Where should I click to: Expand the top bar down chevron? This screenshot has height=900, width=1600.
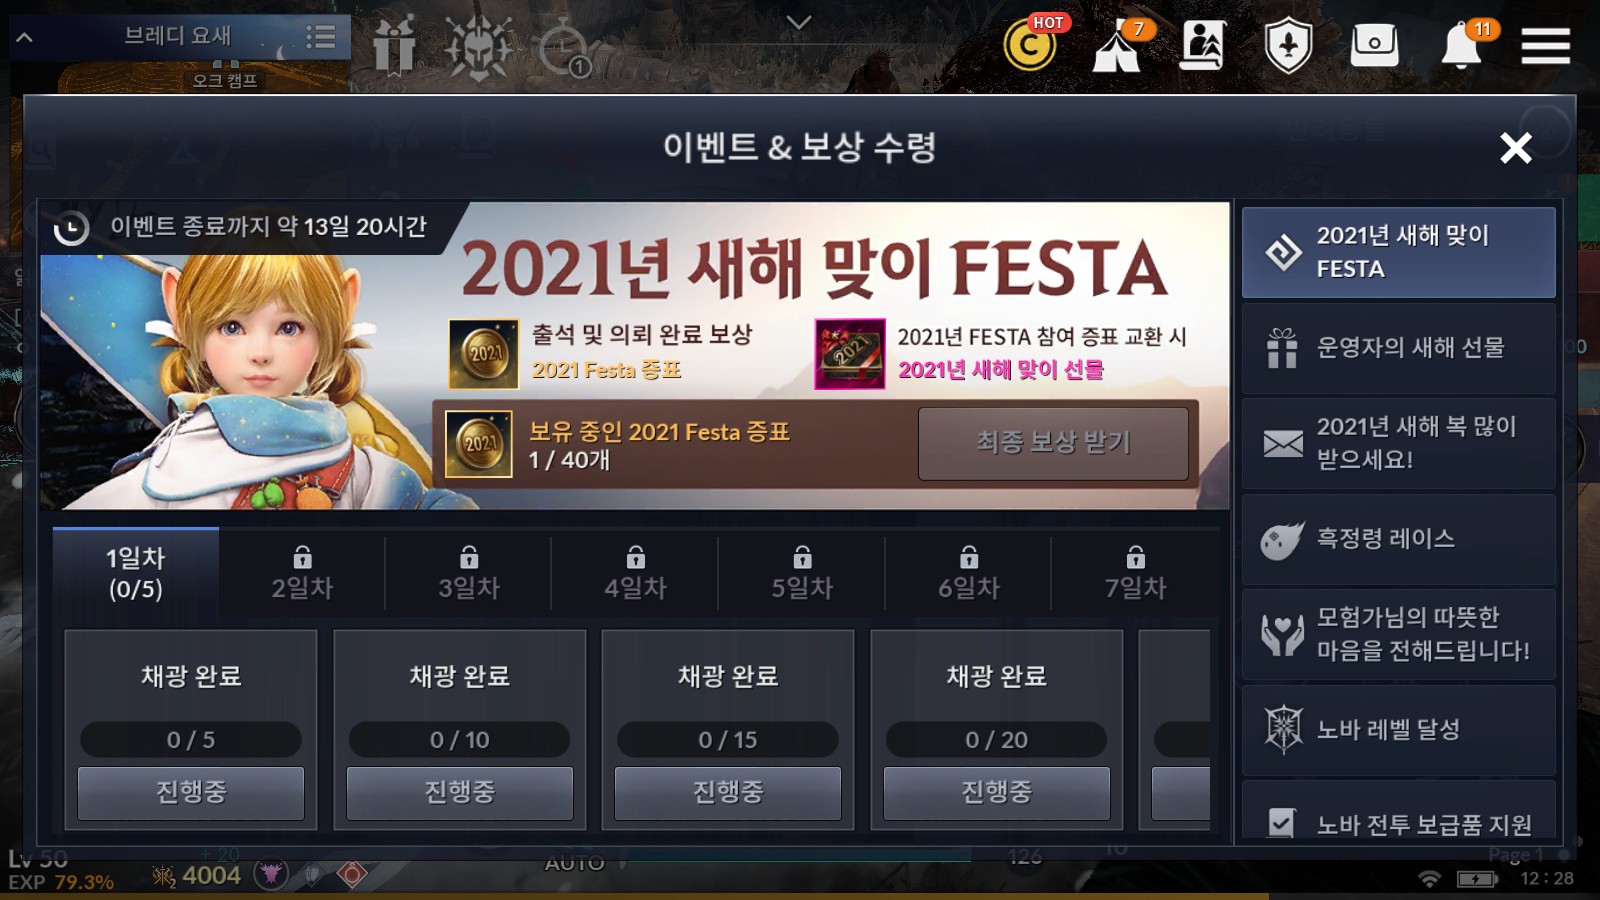click(798, 22)
